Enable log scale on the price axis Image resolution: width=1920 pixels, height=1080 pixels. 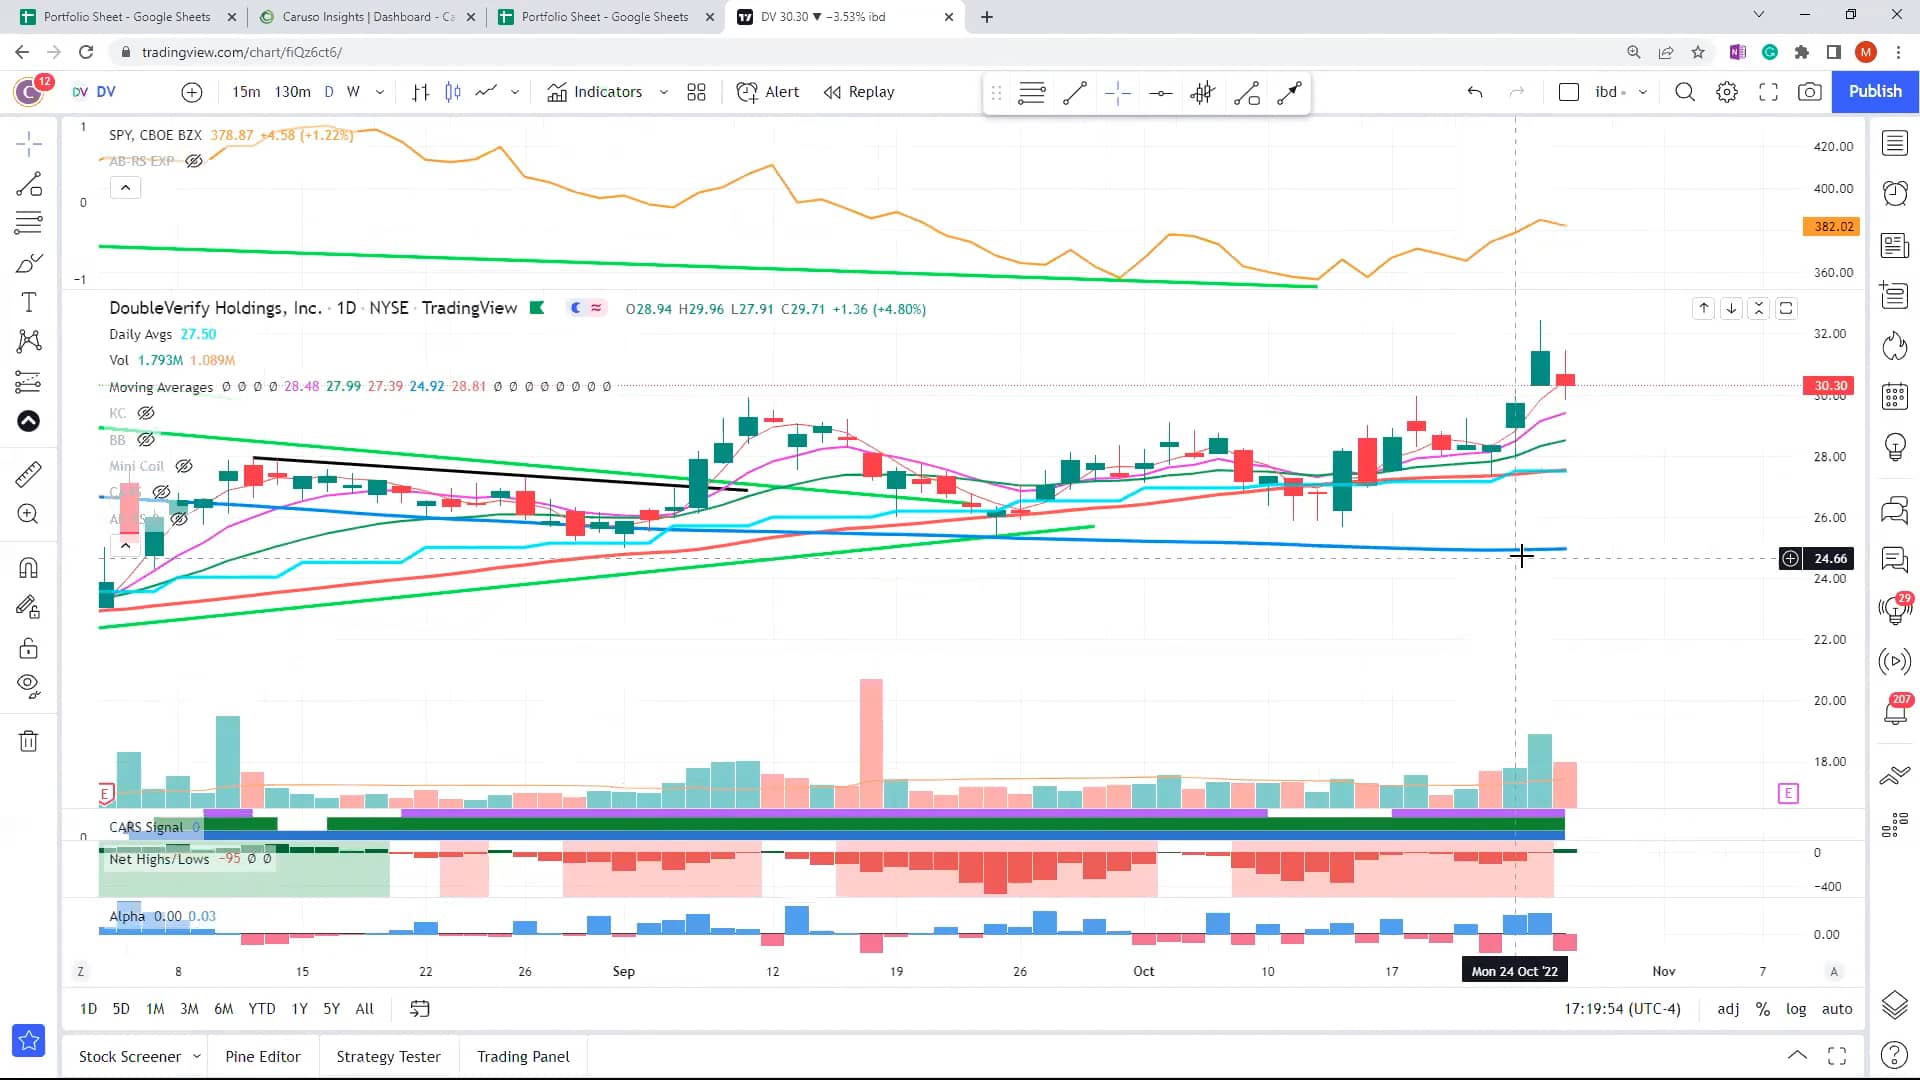click(x=1796, y=1009)
